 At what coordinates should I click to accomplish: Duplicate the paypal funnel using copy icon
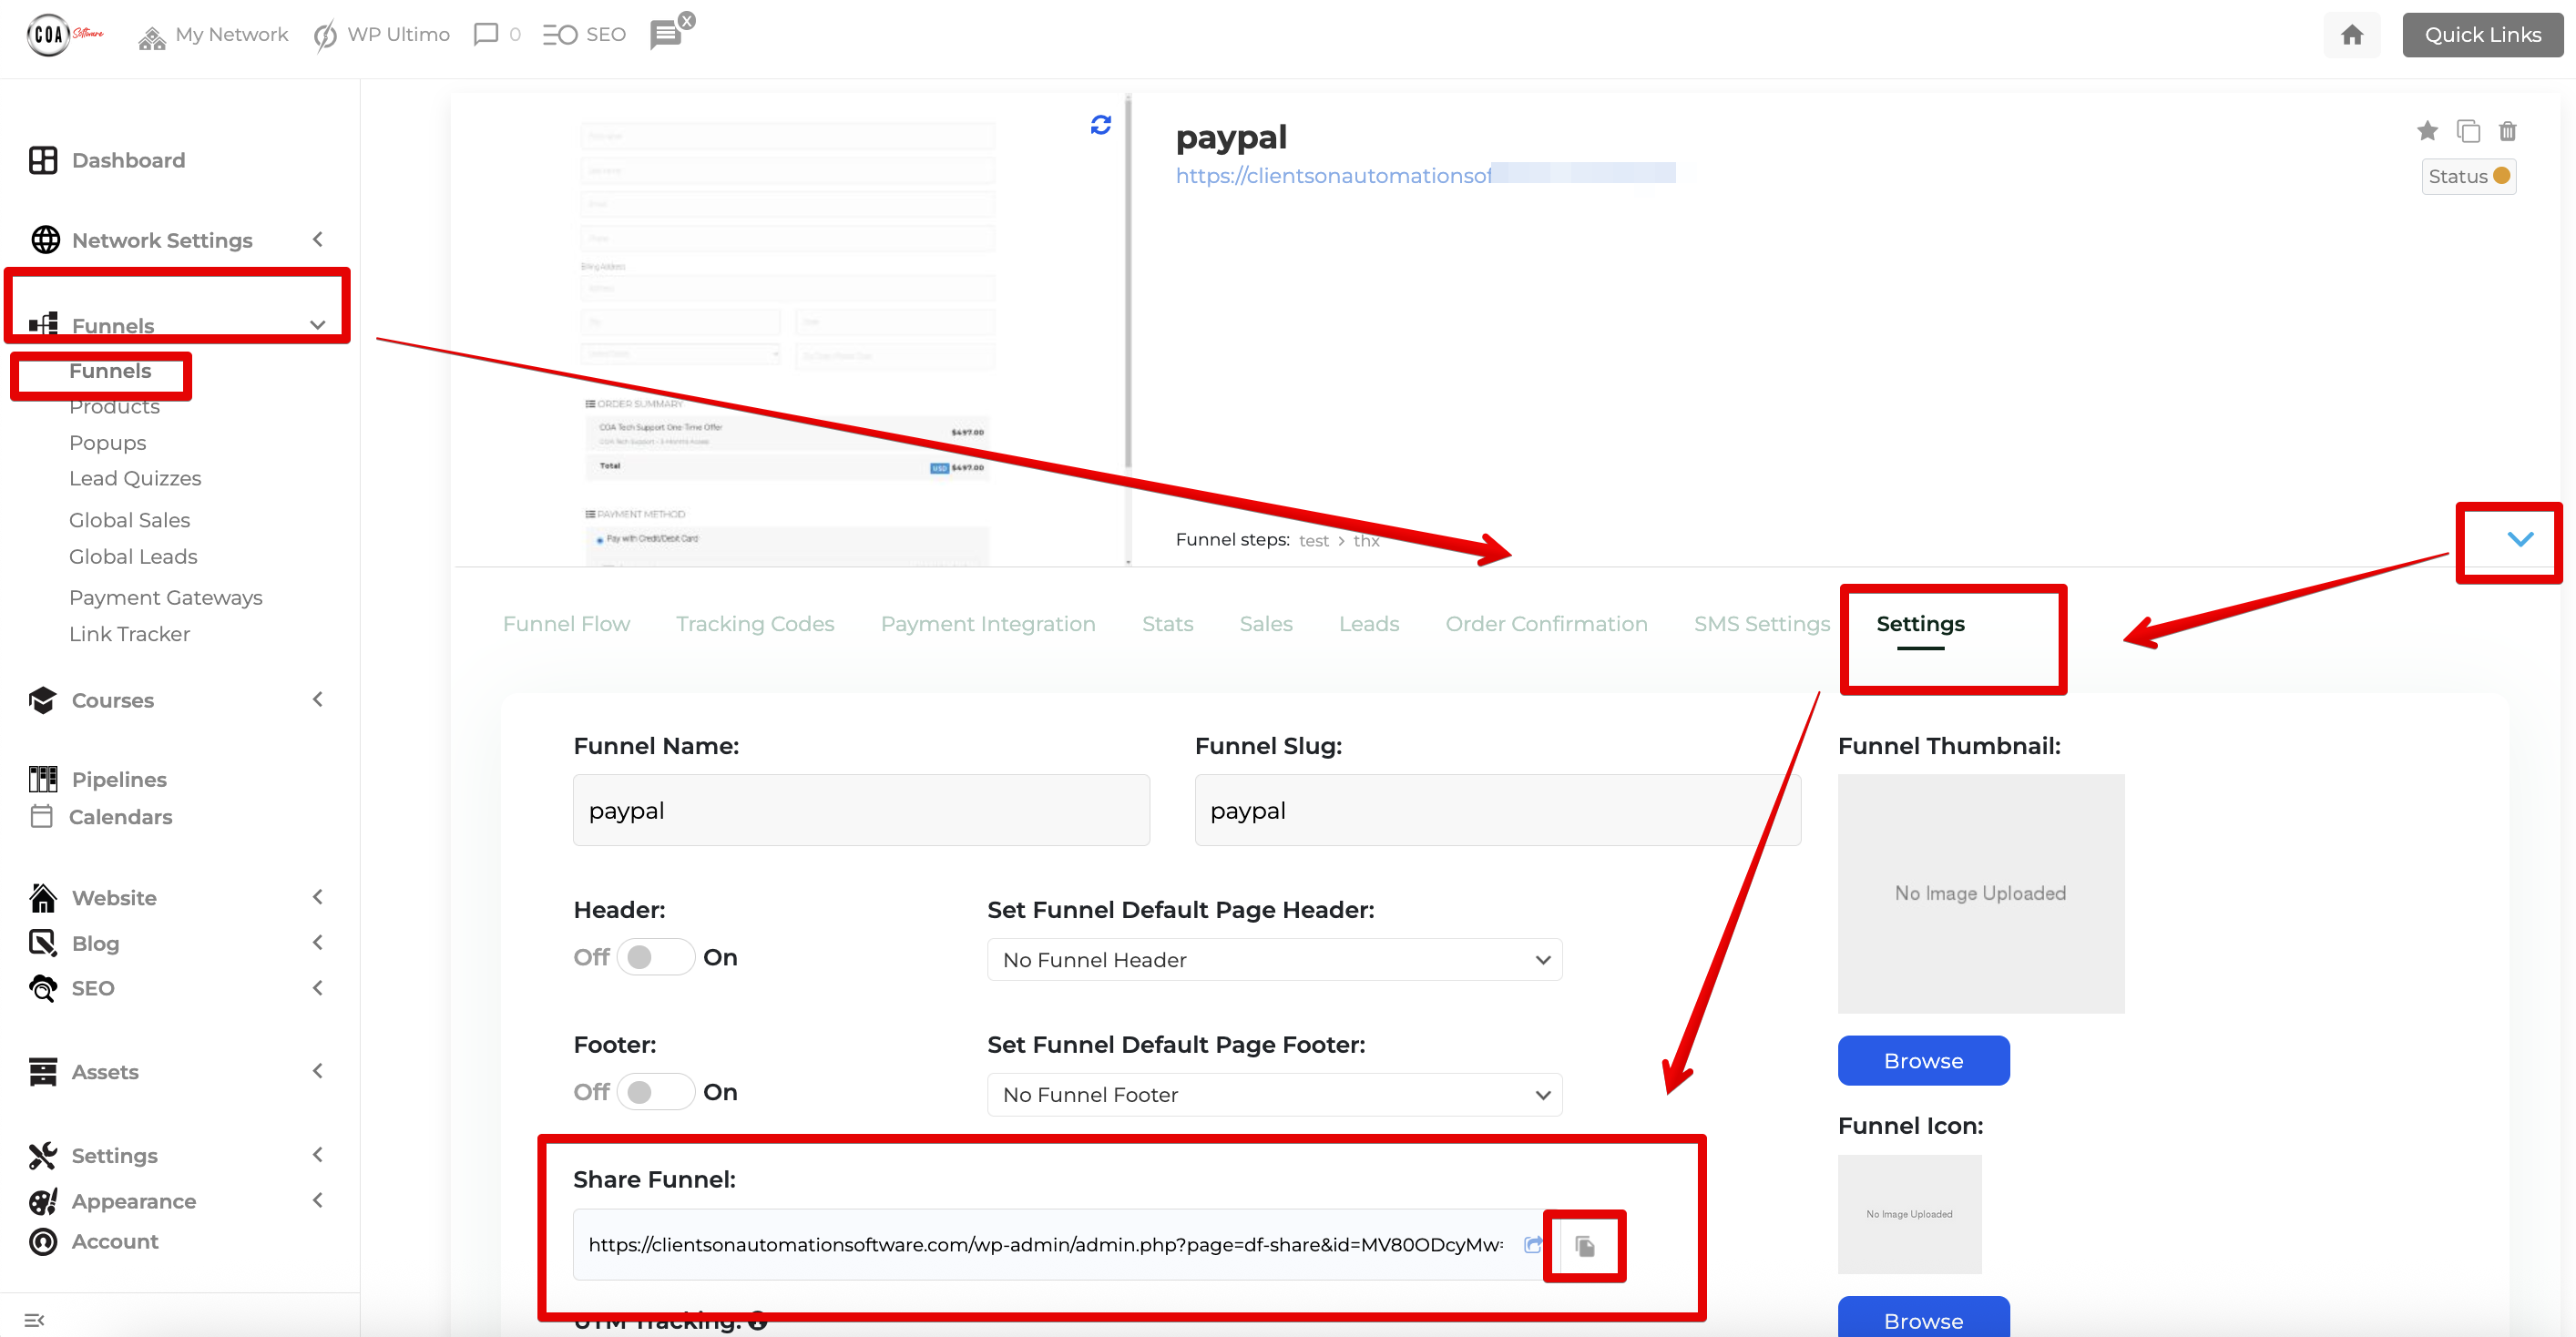click(2468, 131)
